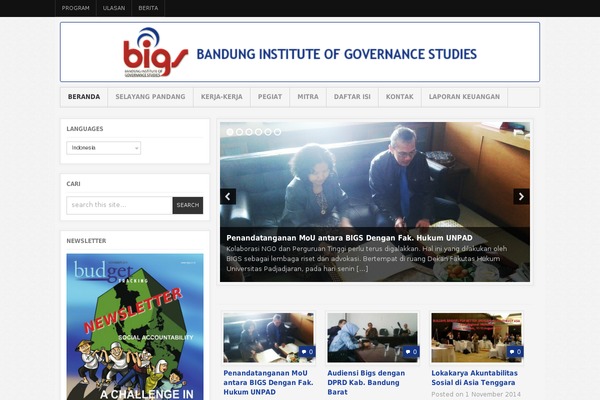
Task: Open KERJA-KERJA menu item
Action: 222,97
